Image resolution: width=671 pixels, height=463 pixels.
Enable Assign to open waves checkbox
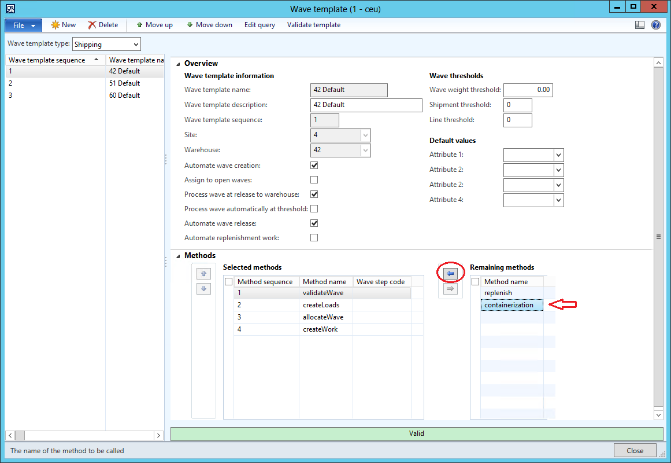(314, 180)
